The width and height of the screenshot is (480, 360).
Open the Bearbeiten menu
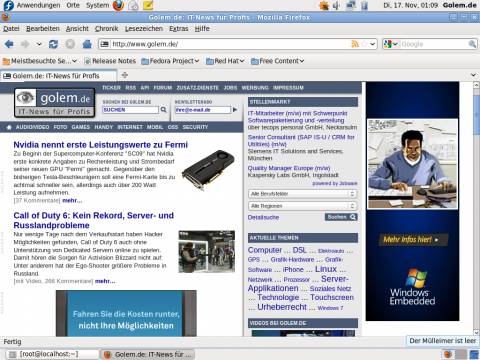click(x=43, y=29)
